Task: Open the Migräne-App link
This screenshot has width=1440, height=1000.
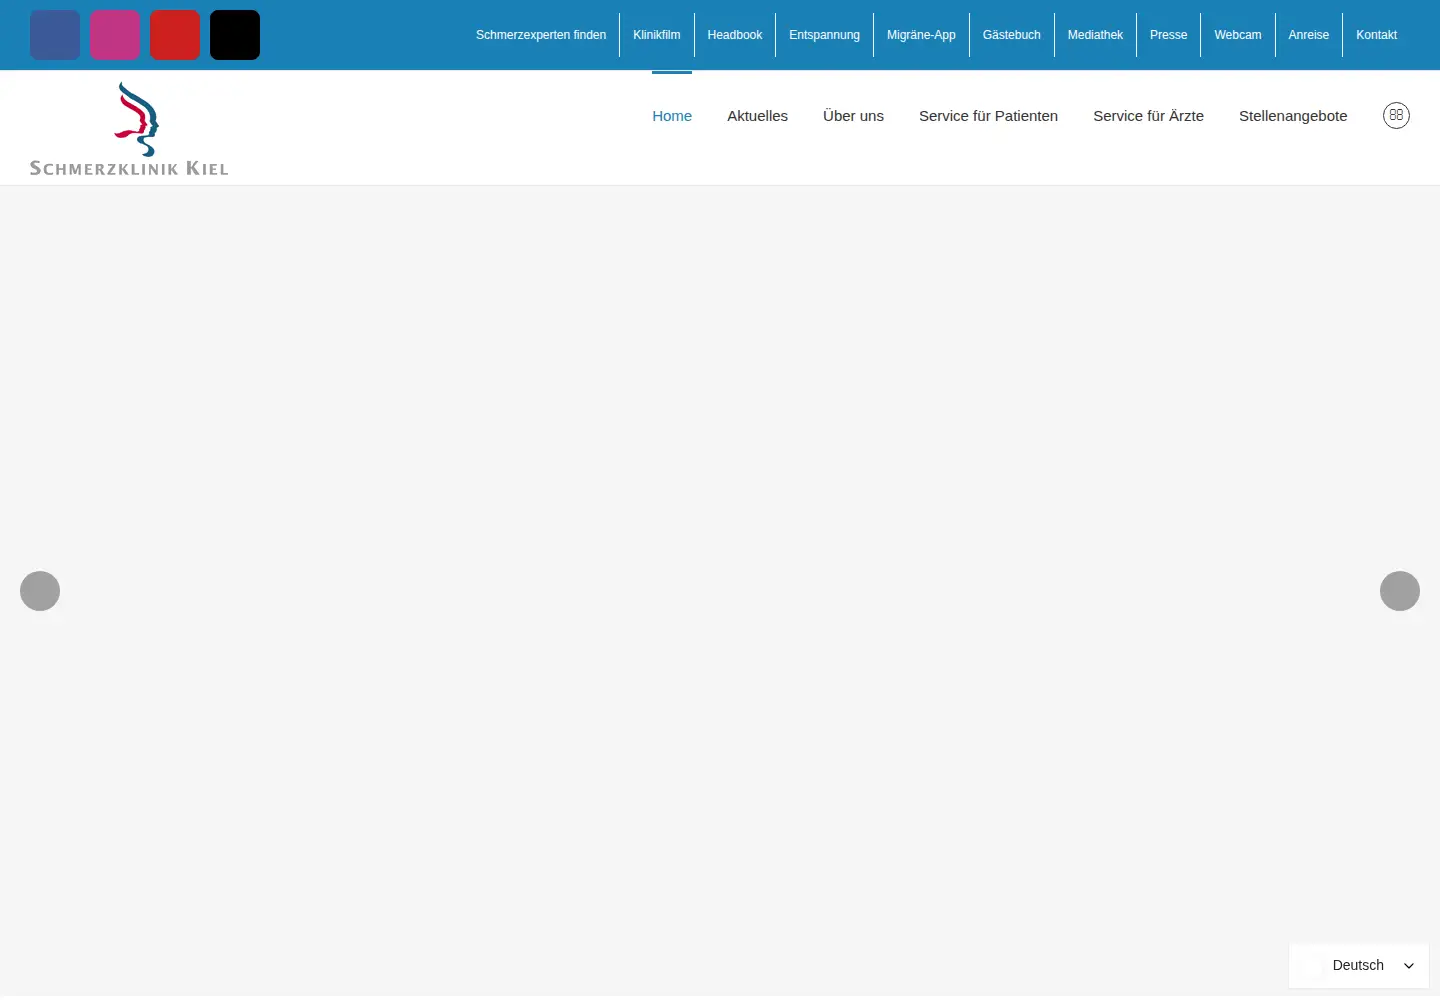Action: 921,35
